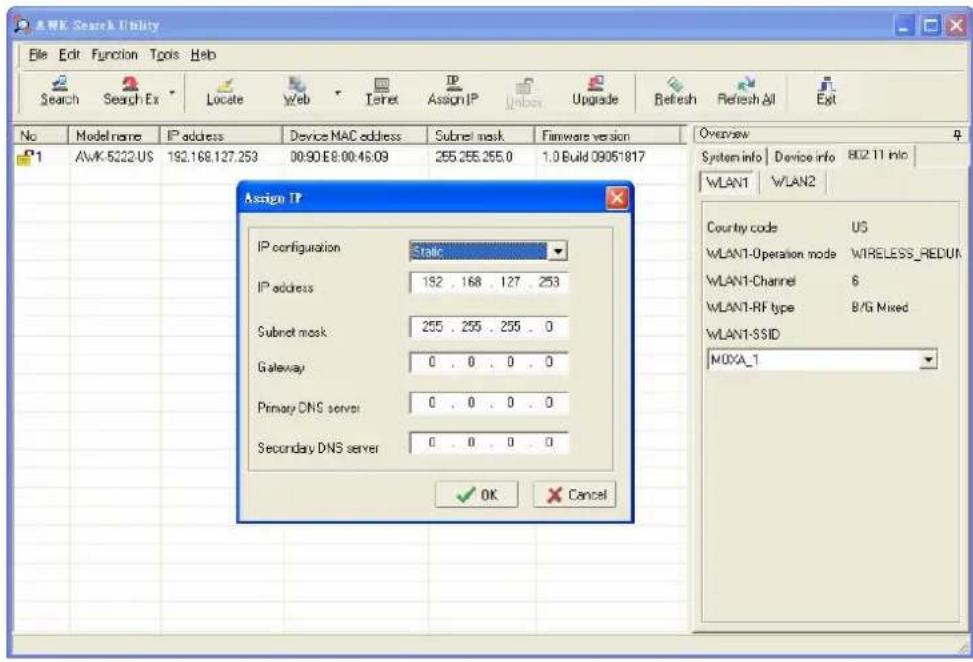973x662 pixels.
Task: Open the Function menu
Action: pyautogui.click(x=114, y=55)
